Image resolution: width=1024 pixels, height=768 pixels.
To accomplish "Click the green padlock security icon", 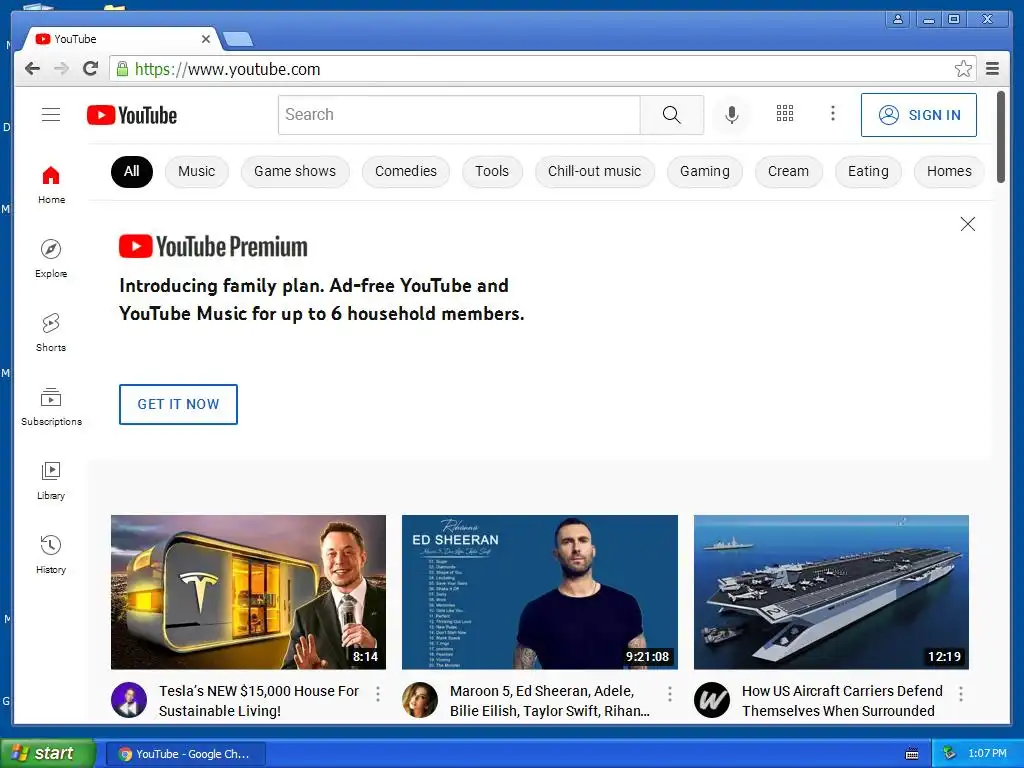I will (122, 69).
